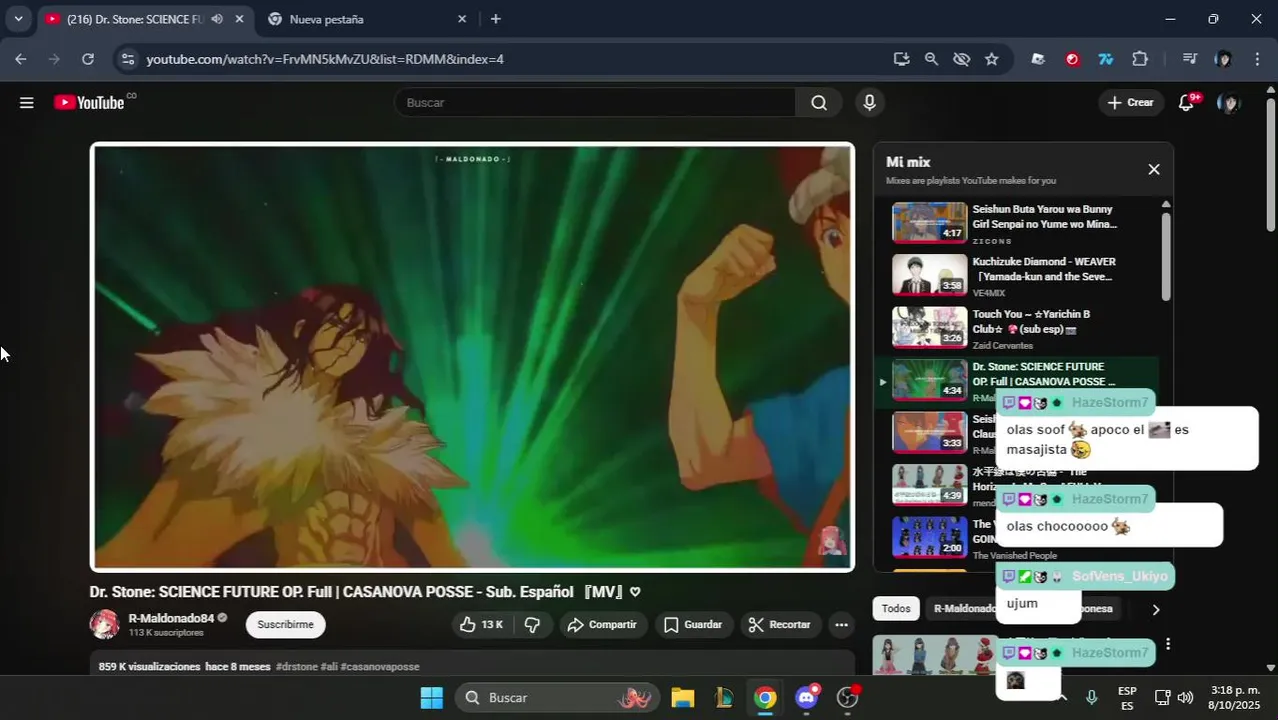The width and height of the screenshot is (1278, 720).
Task: Share video with Compartir button
Action: pos(603,625)
